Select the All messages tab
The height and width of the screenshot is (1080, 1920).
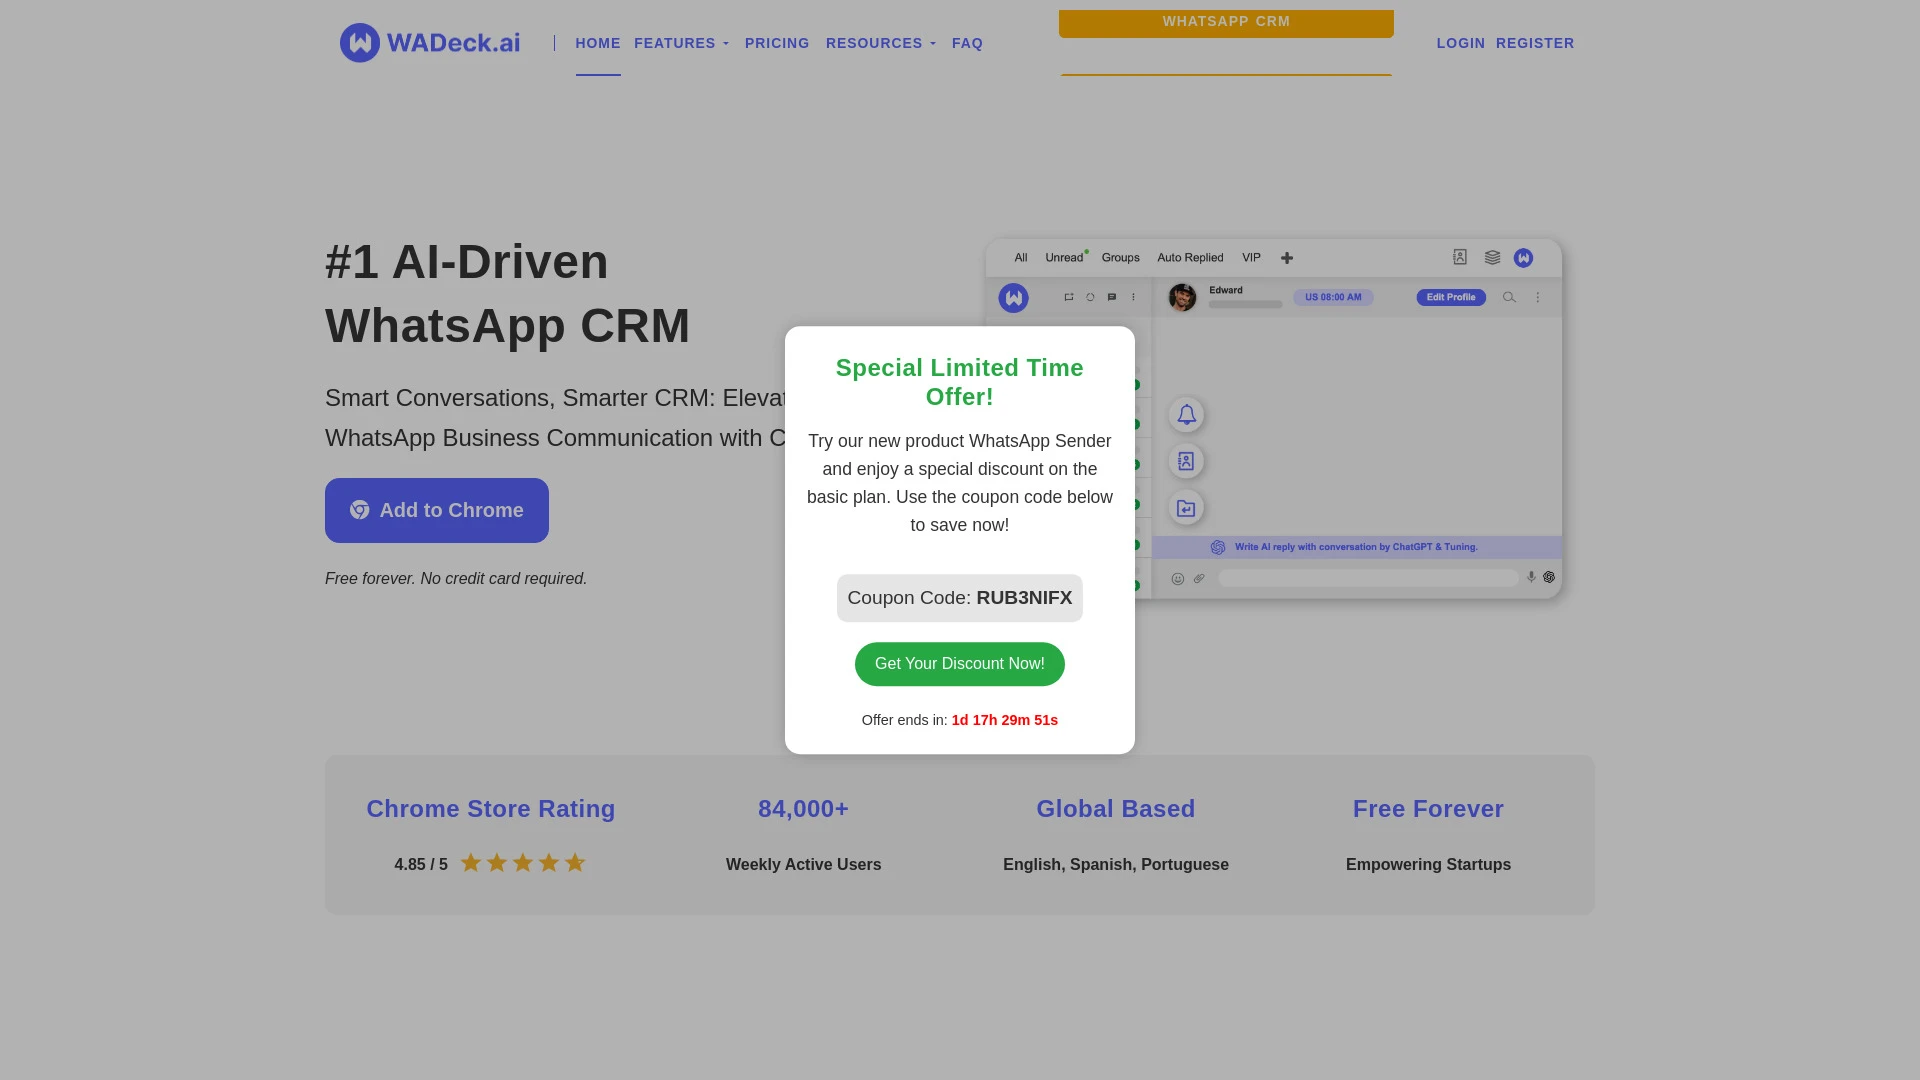click(x=1021, y=257)
